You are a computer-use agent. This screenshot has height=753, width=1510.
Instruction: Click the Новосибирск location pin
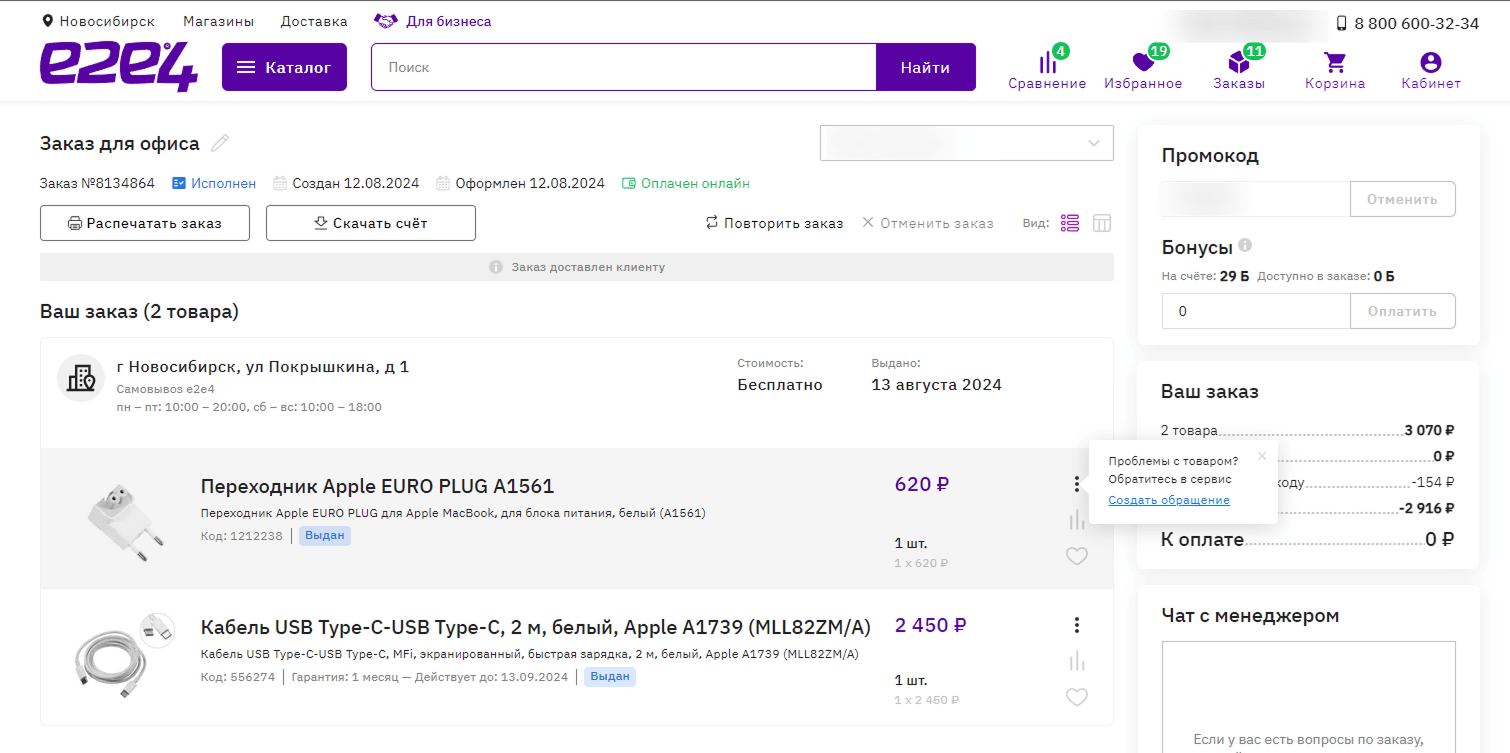click(x=48, y=21)
